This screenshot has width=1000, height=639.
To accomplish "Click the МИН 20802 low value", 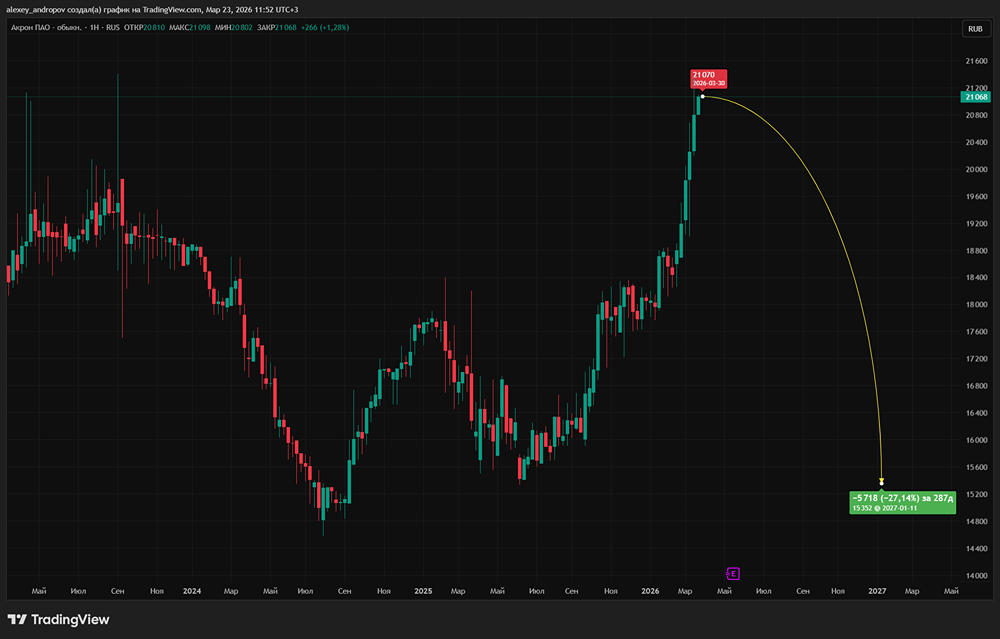I will [233, 27].
